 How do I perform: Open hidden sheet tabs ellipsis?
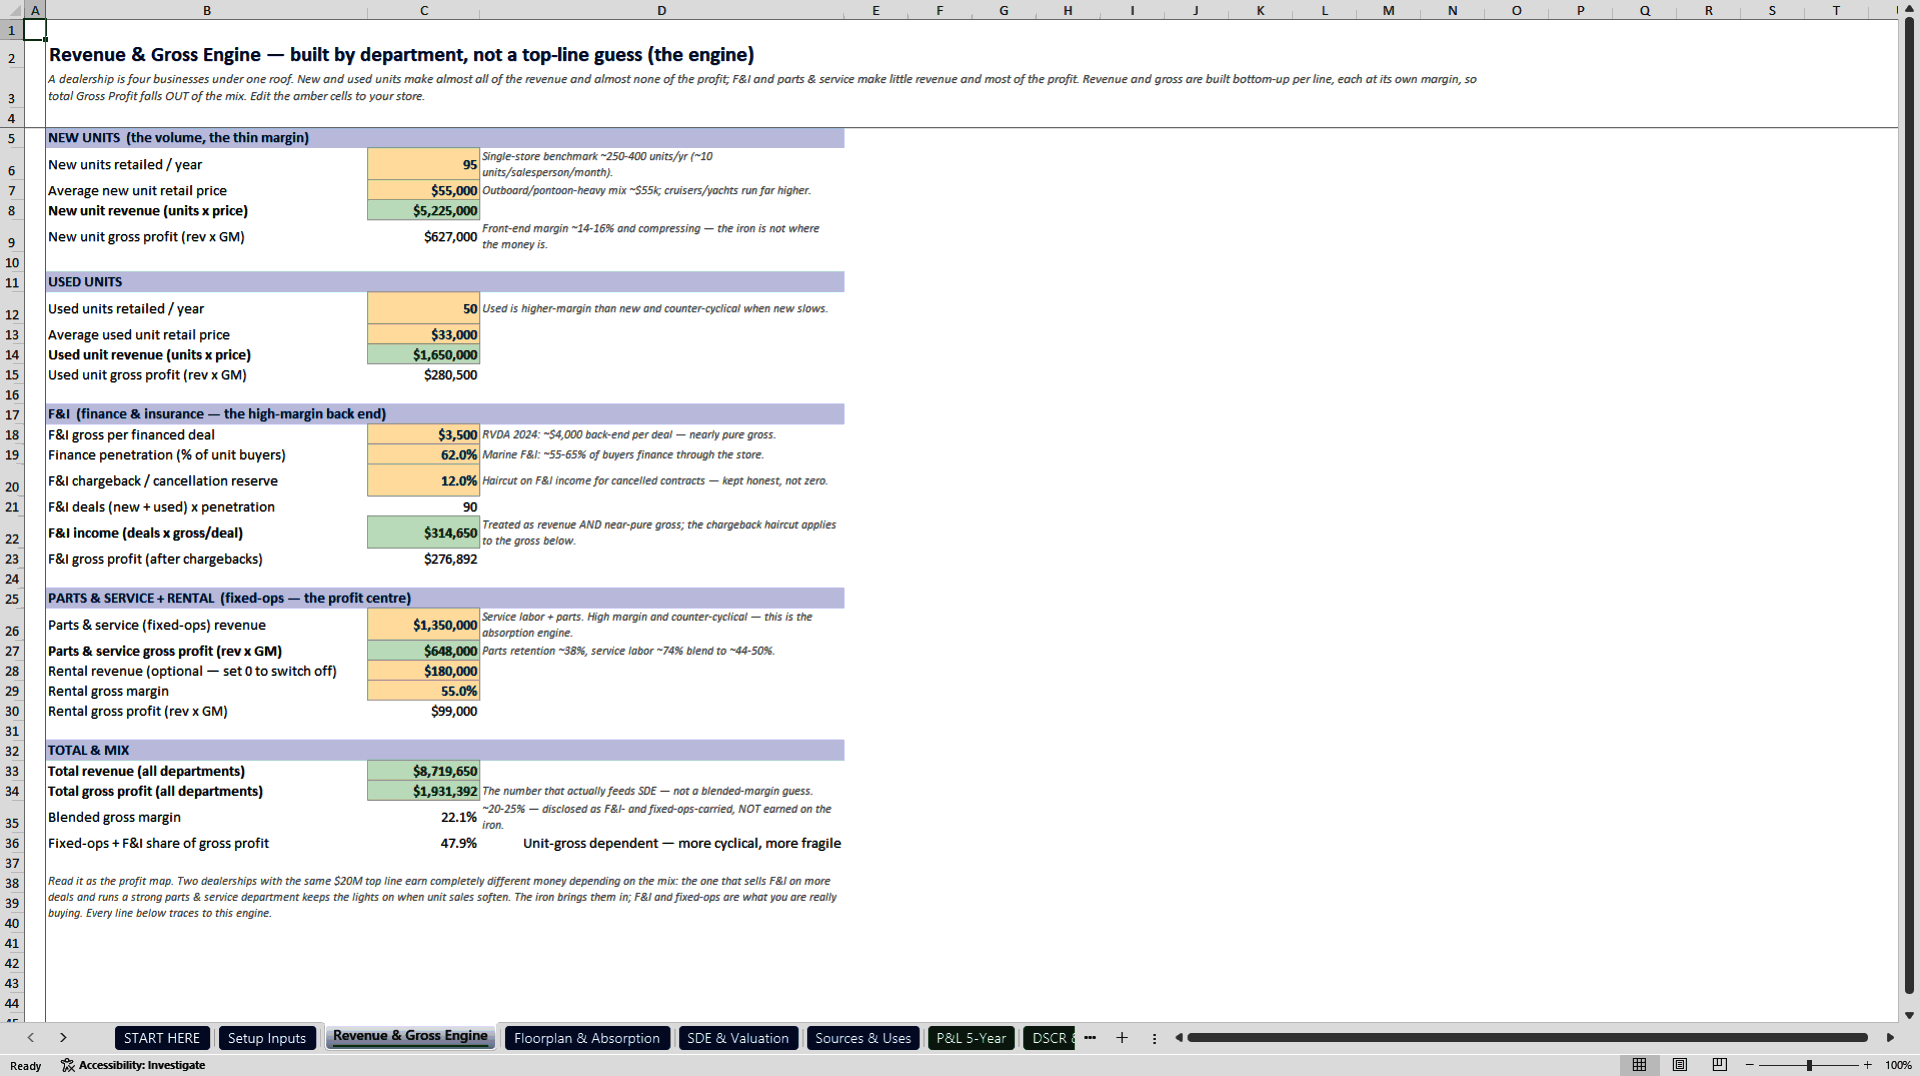[x=1090, y=1038]
